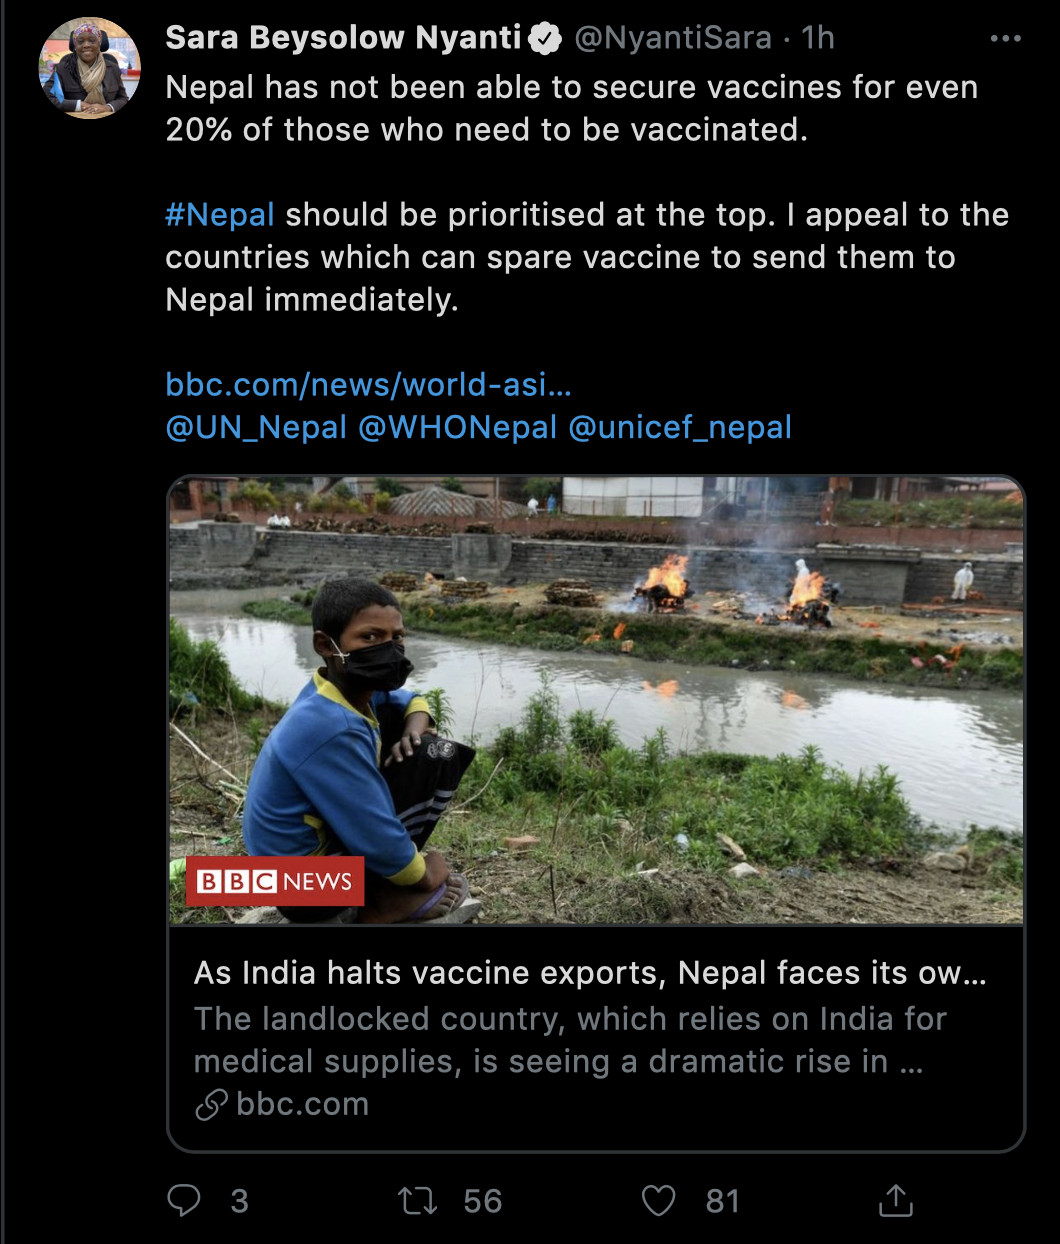Click the "The landlocked country" card description

tap(570, 1040)
